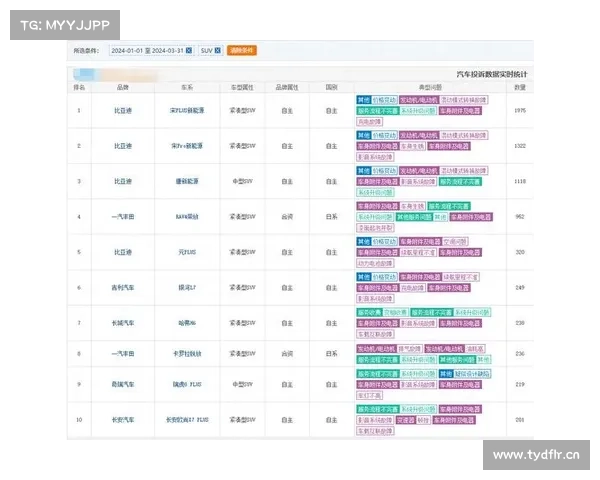Click 车机互联故障 tag in 长安欧尚X7 row
Image resolution: width=600 pixels, height=480 pixels.
[375, 431]
